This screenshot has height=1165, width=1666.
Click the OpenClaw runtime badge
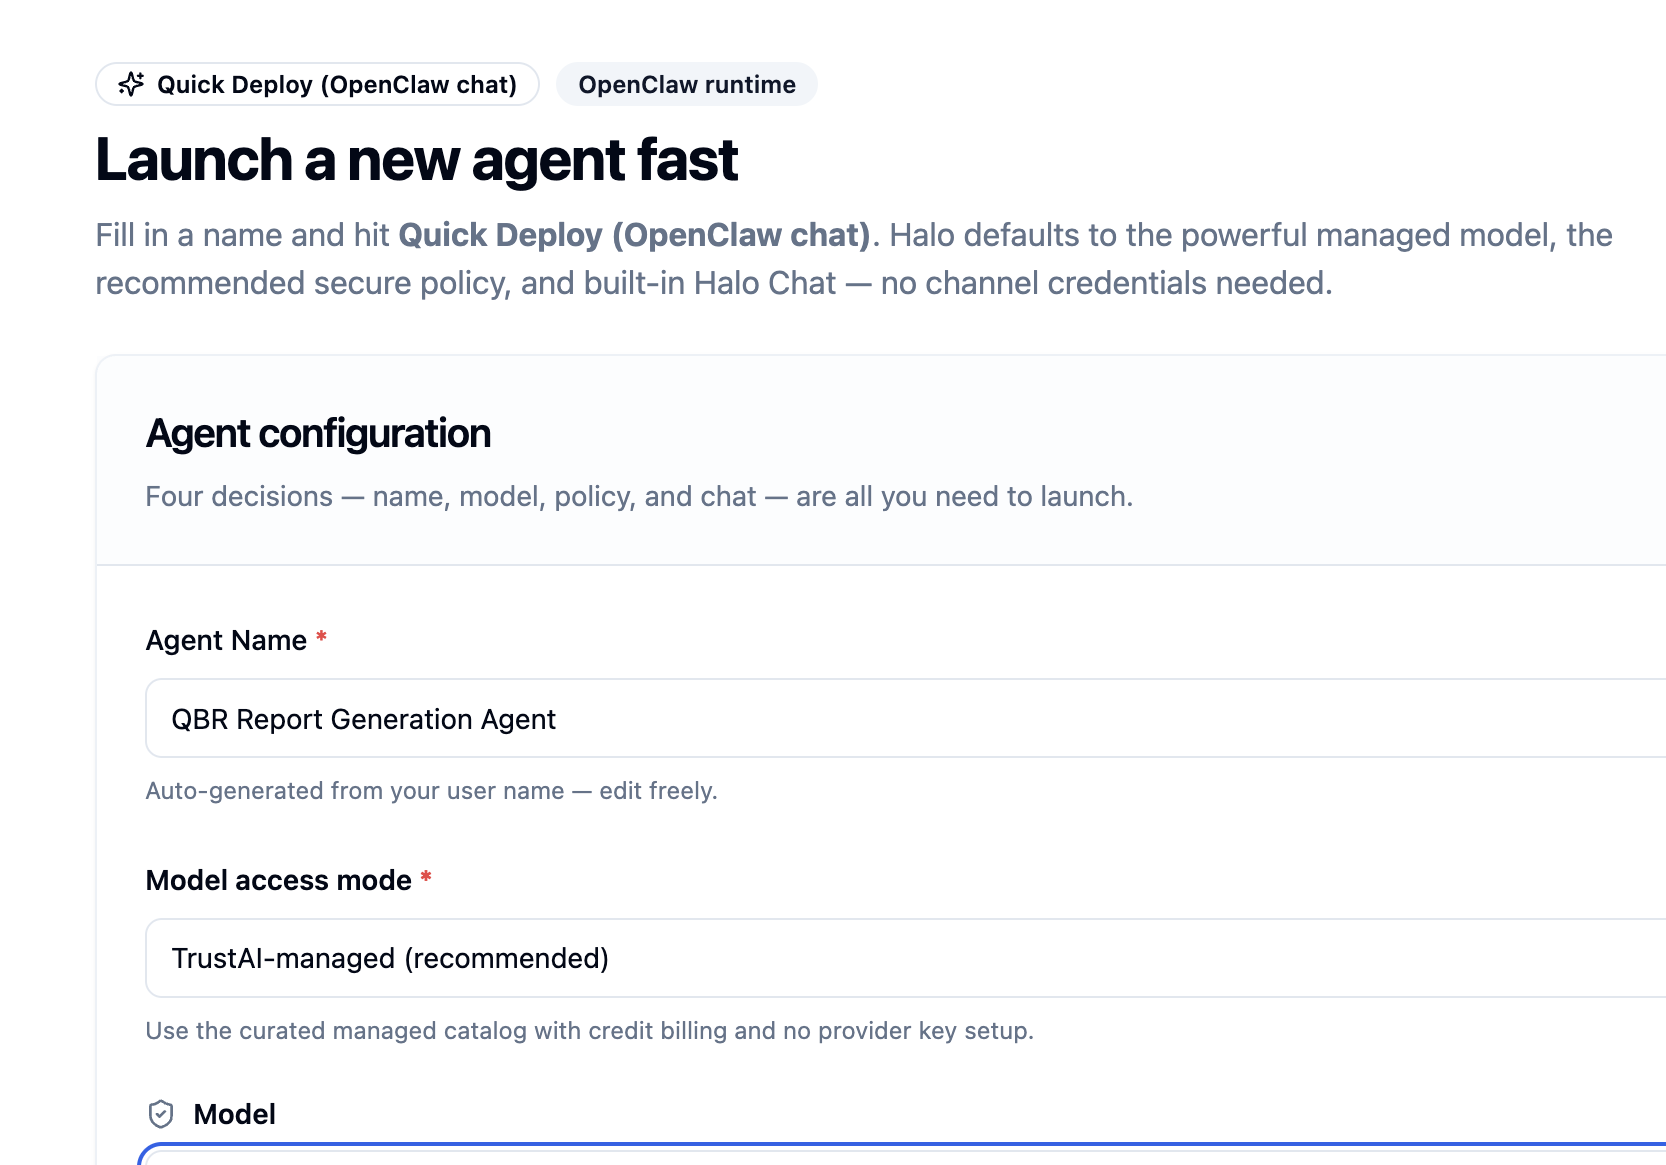pos(687,84)
